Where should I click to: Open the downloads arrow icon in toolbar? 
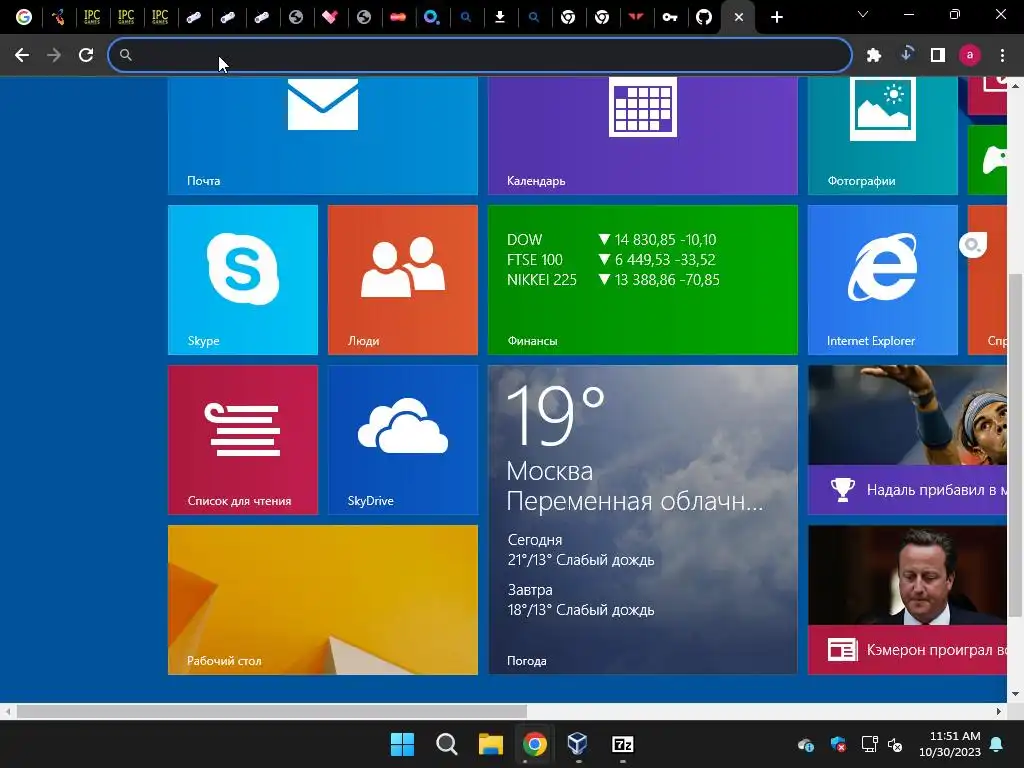click(906, 55)
